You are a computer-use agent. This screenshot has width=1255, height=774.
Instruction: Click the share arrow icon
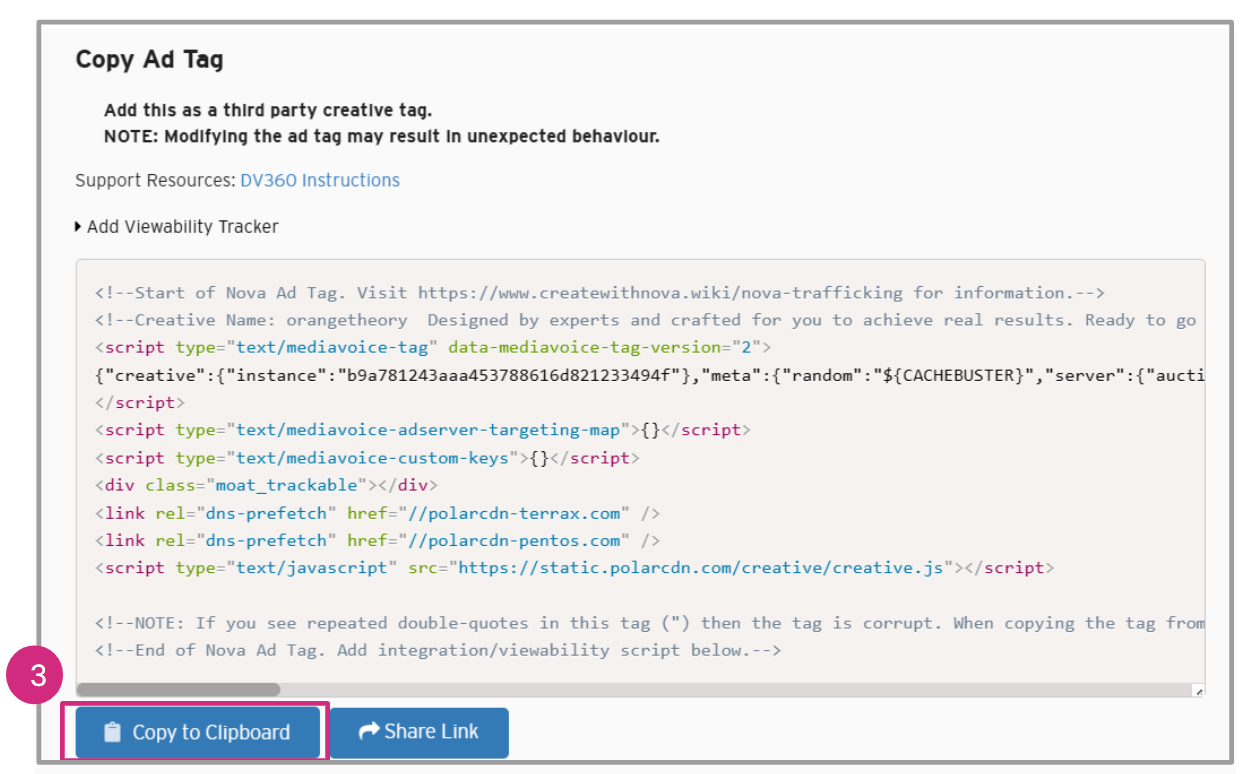click(x=368, y=731)
